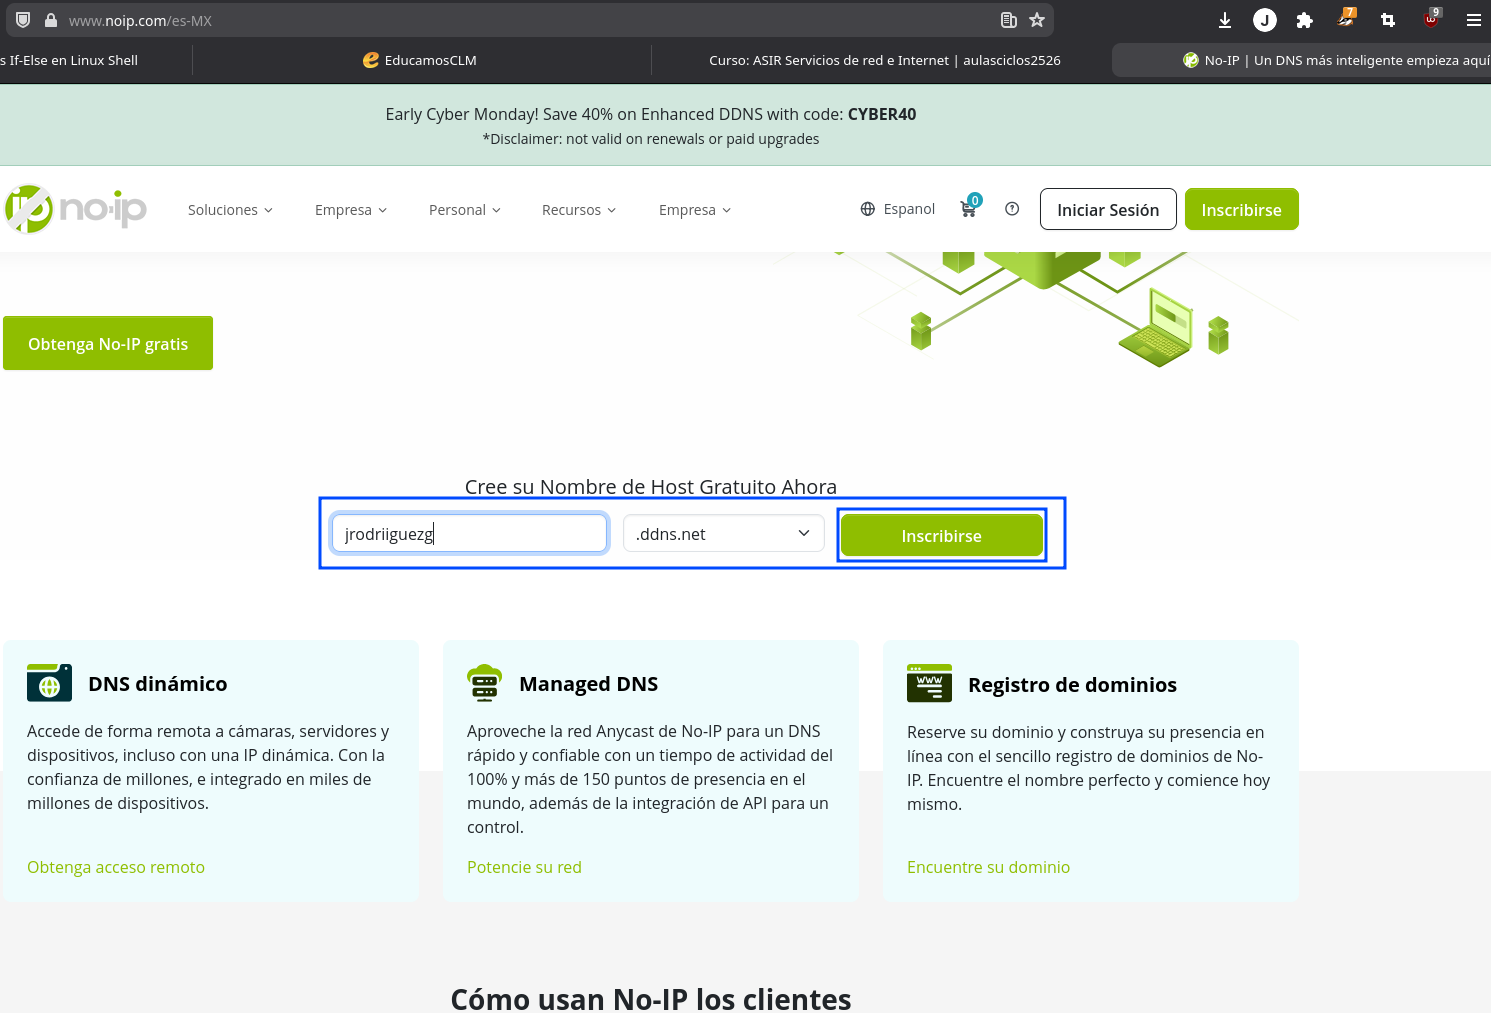Open the Encuentre su dominio link

point(988,867)
